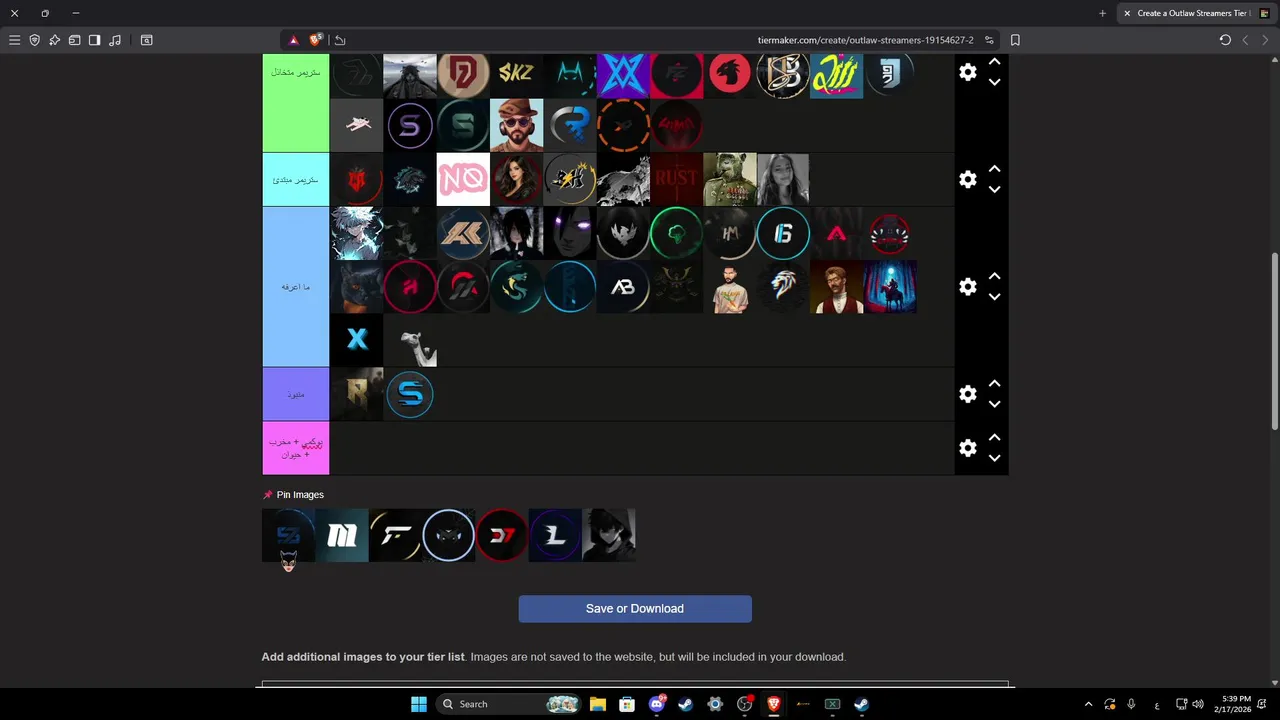Move blue tier row up
This screenshot has width=1280, height=720.
[x=994, y=276]
